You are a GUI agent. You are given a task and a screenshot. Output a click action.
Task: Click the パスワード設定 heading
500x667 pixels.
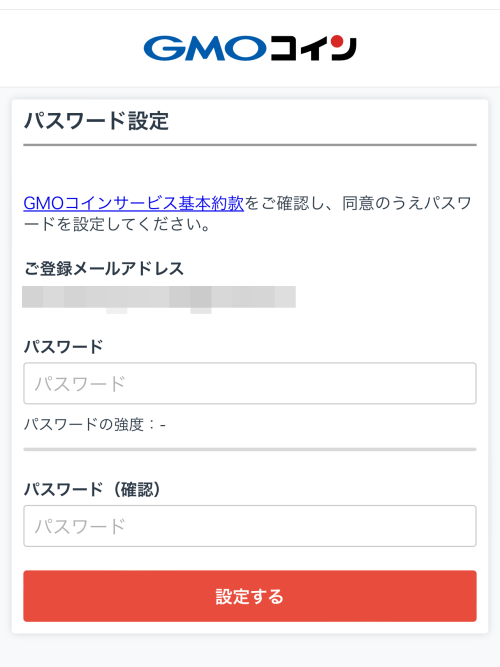pyautogui.click(x=96, y=121)
